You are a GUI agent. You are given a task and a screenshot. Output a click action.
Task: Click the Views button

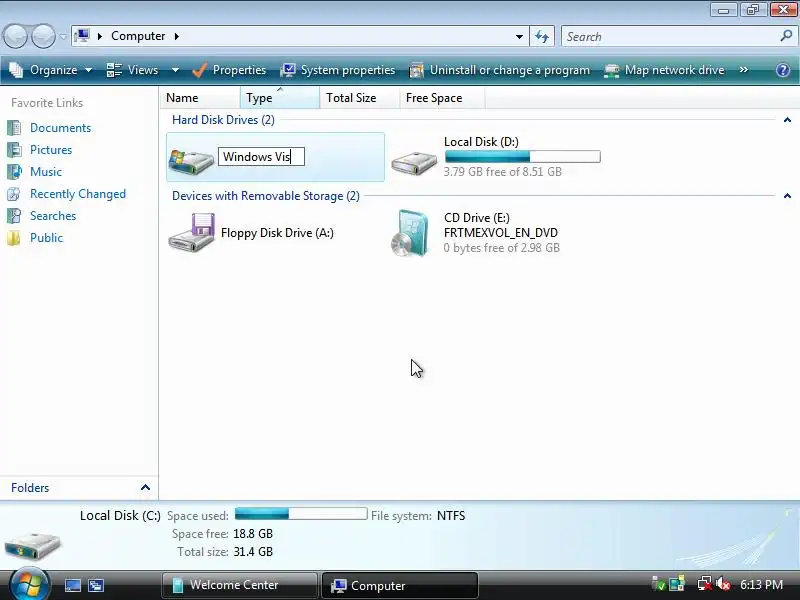click(x=133, y=70)
